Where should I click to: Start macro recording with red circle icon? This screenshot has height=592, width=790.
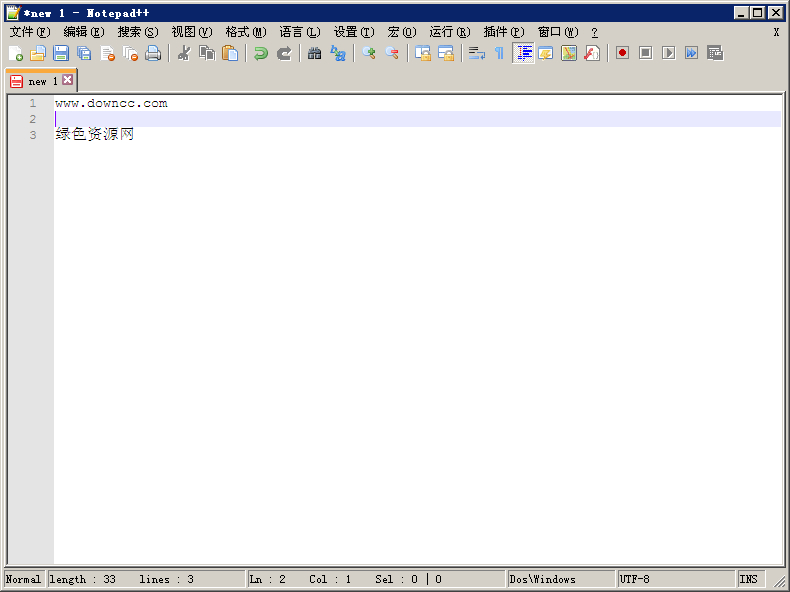tap(622, 53)
